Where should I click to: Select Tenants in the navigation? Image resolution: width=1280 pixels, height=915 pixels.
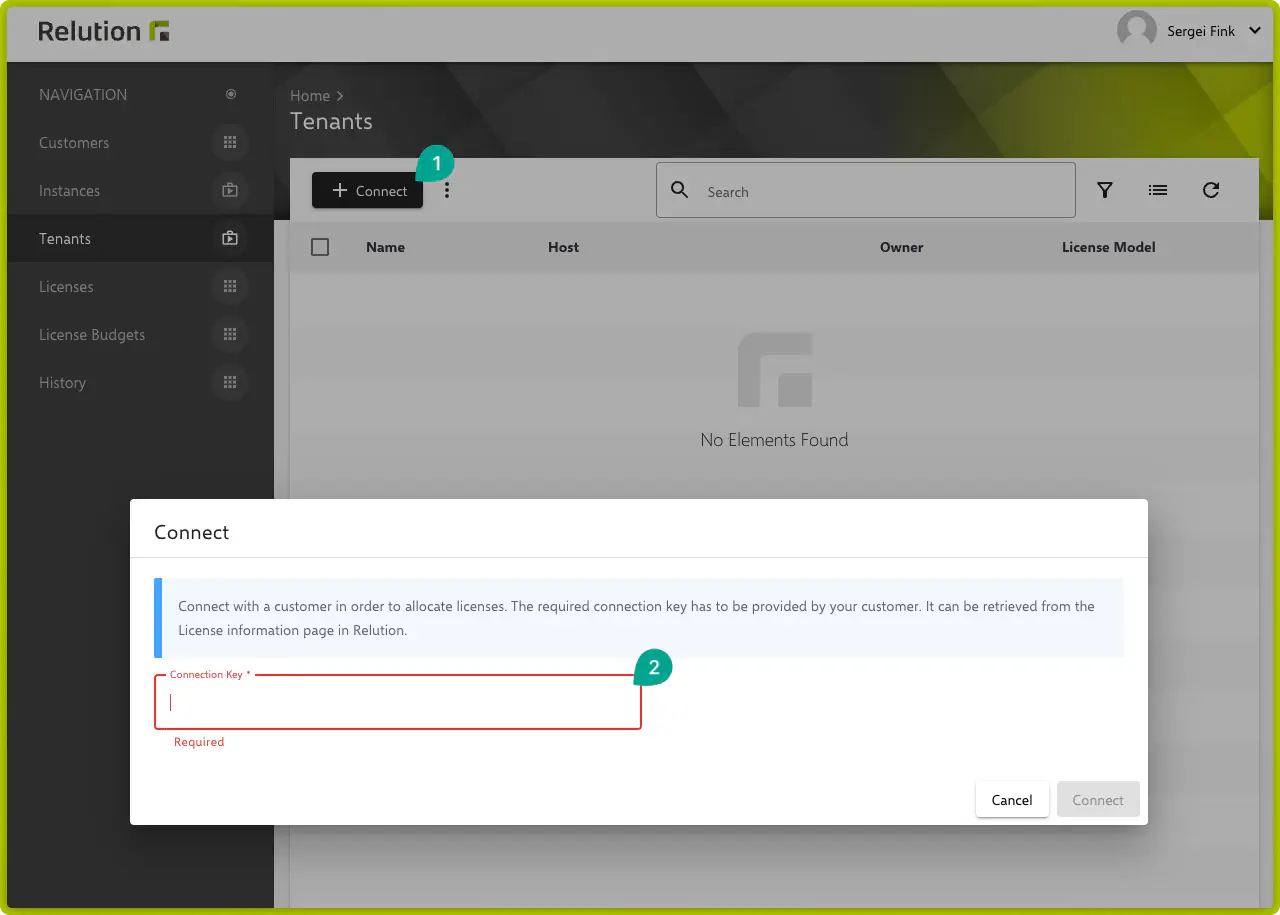point(65,239)
